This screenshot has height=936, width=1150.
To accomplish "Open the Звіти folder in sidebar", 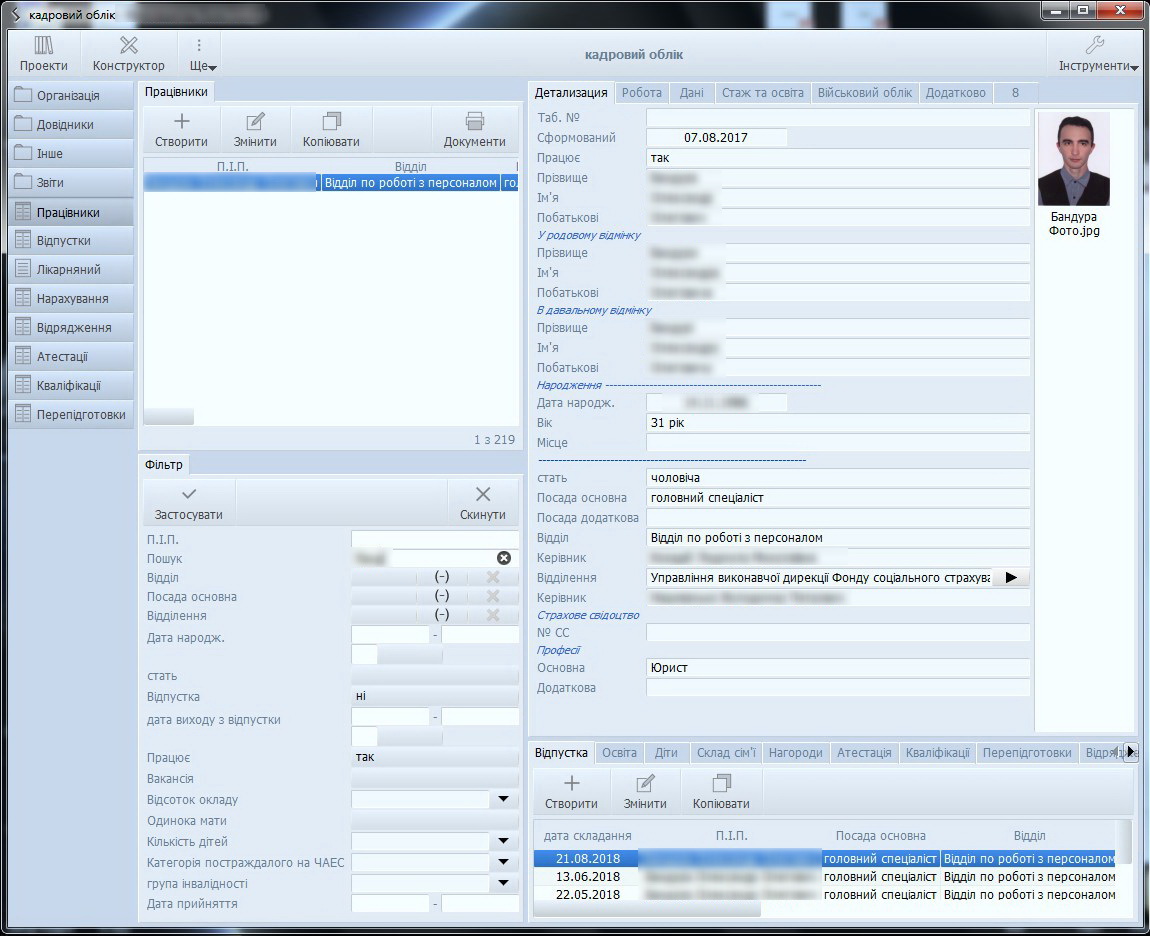I will pyautogui.click(x=71, y=183).
